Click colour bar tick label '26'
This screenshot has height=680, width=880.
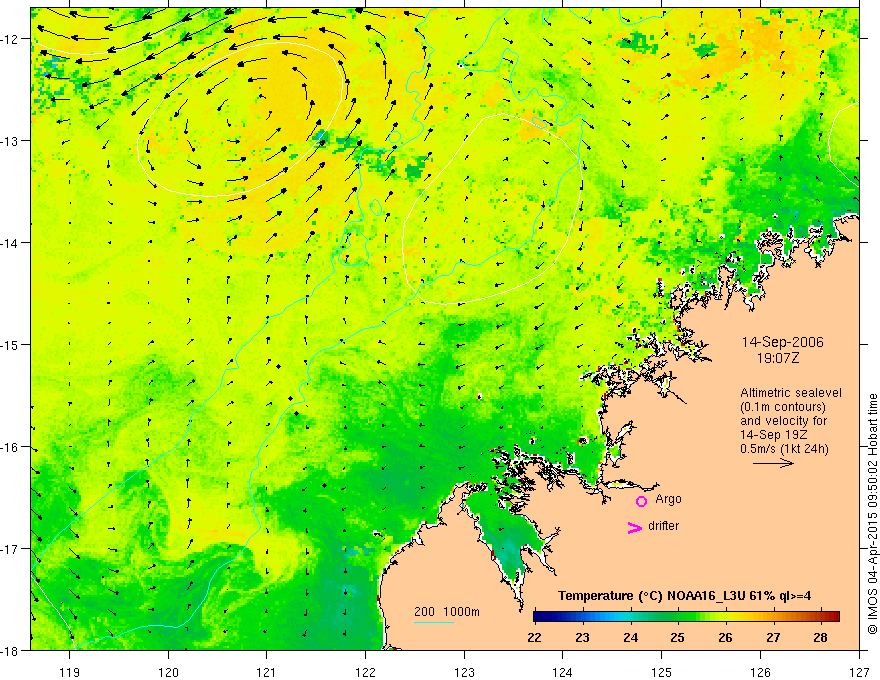(725, 637)
